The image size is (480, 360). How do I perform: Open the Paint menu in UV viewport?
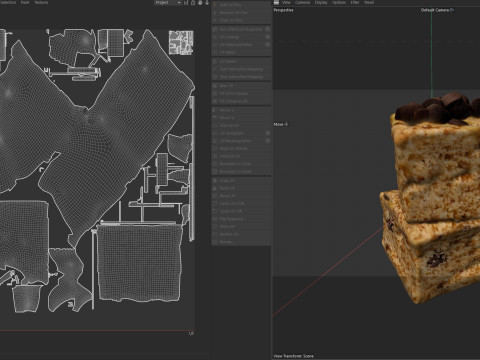point(25,2)
